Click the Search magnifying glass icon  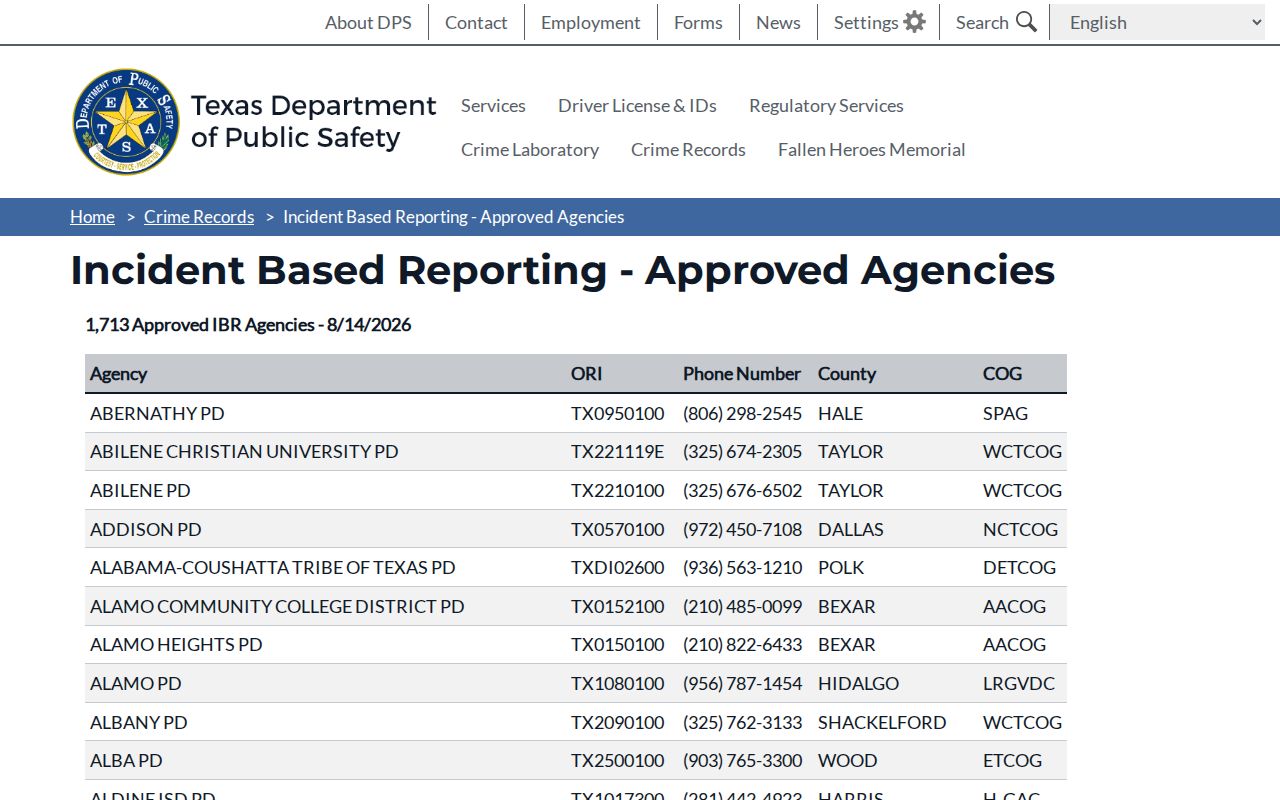[x=1026, y=22]
